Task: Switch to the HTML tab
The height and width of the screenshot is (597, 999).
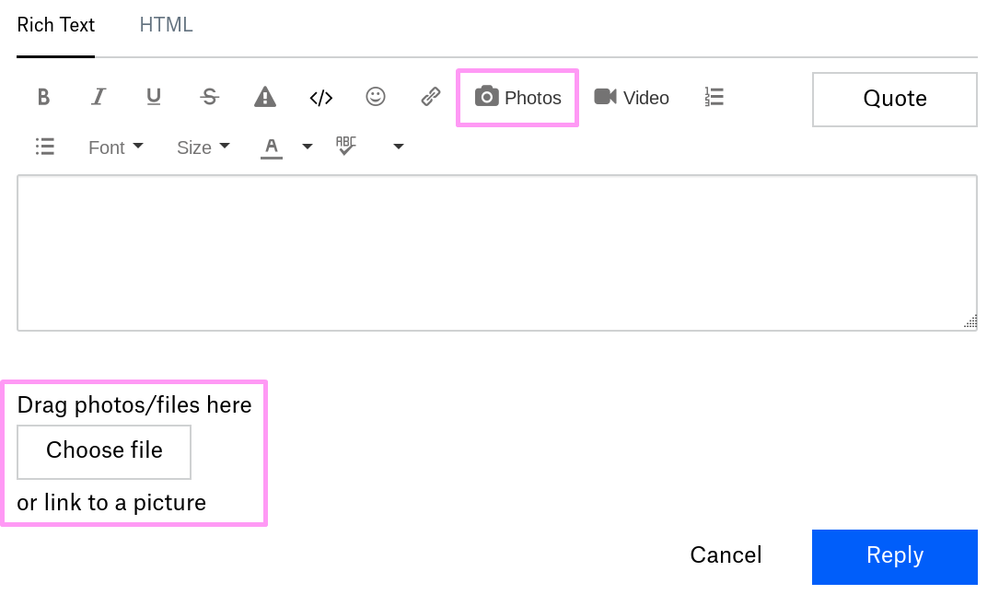Action: [x=166, y=25]
